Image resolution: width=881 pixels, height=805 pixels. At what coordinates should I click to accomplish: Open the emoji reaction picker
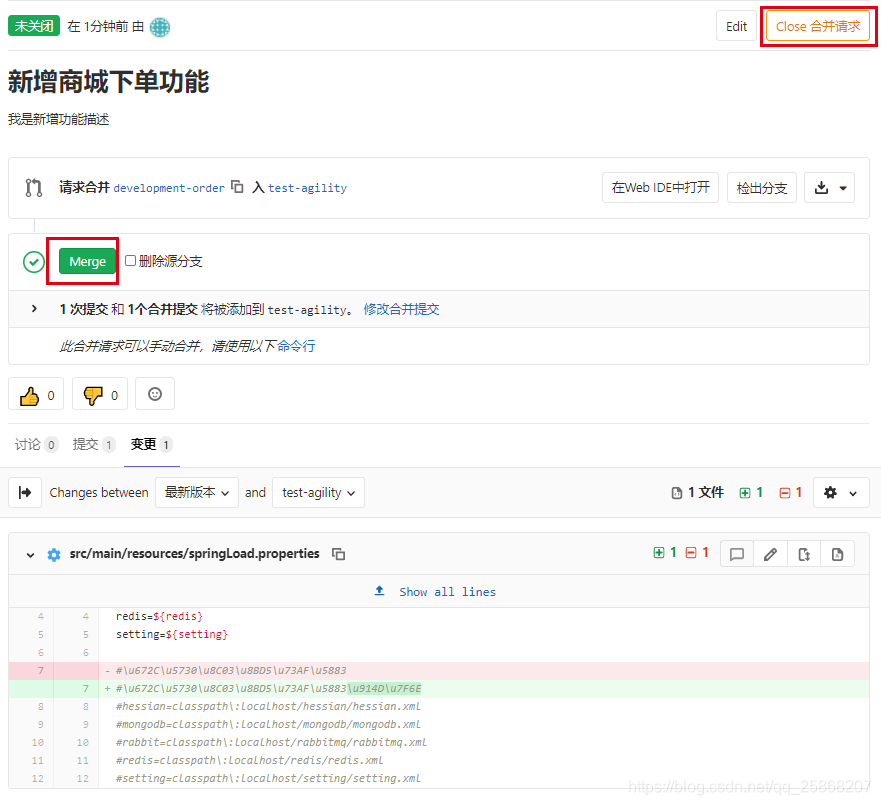154,394
